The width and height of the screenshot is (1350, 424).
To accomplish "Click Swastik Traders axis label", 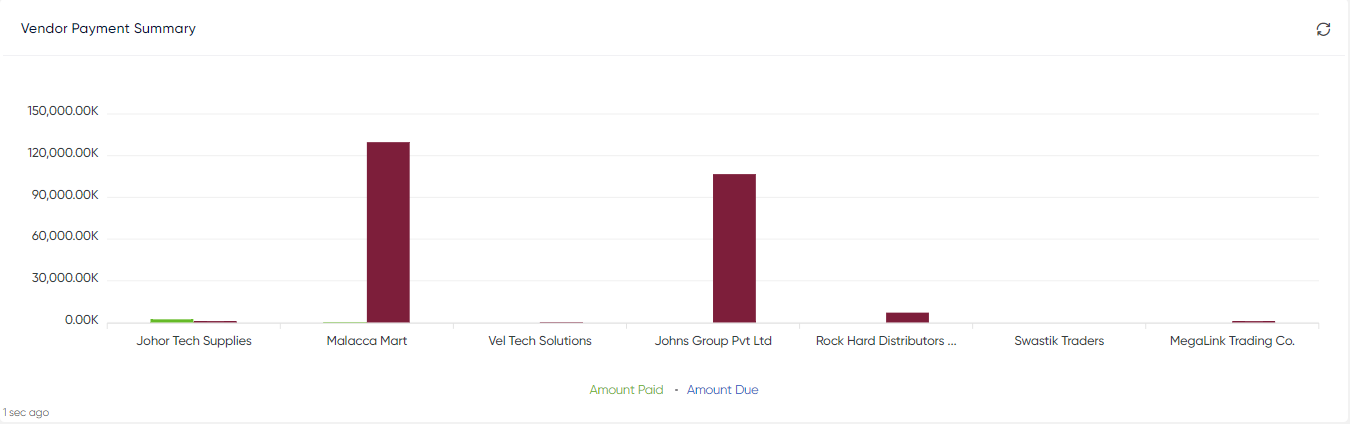I will (x=1059, y=341).
